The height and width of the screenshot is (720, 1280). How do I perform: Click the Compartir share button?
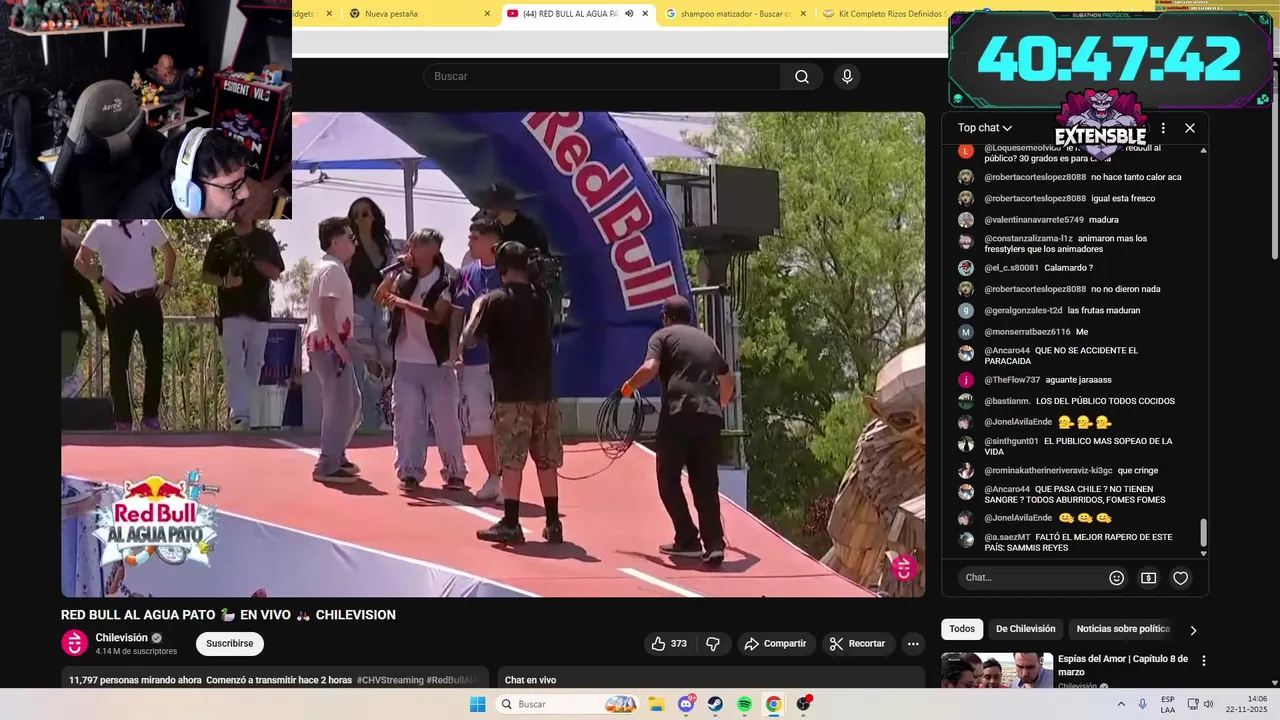[x=776, y=644]
